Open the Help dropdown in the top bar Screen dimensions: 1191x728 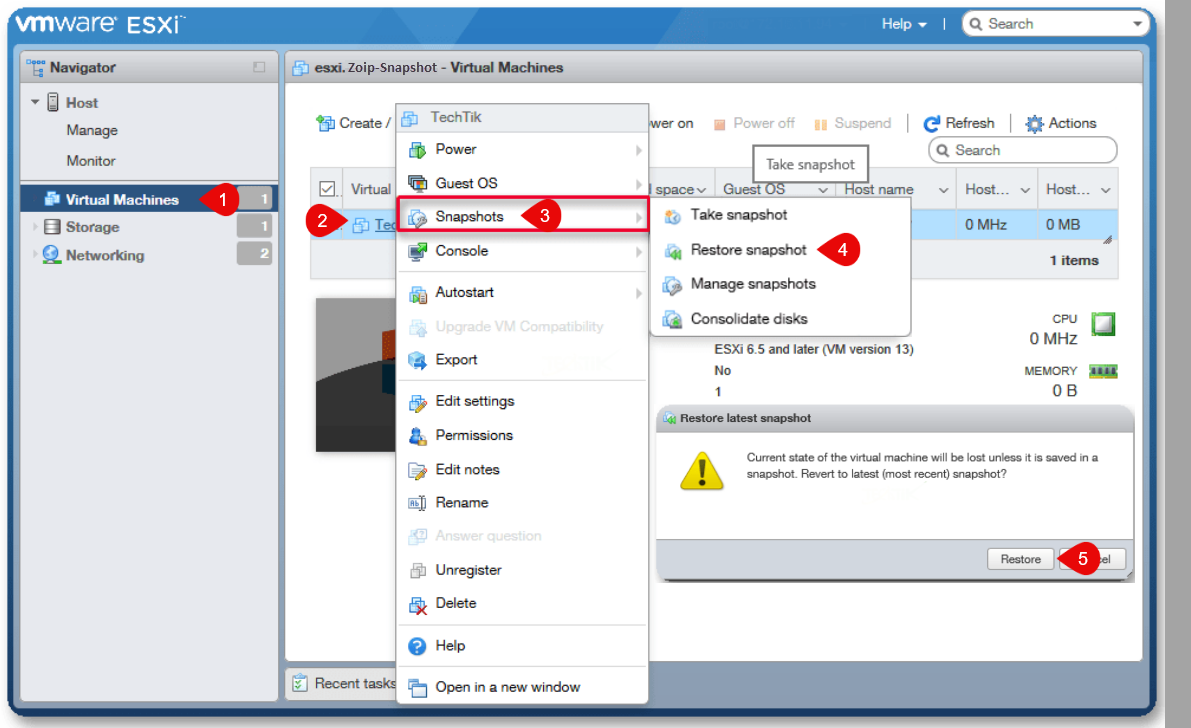pos(904,24)
